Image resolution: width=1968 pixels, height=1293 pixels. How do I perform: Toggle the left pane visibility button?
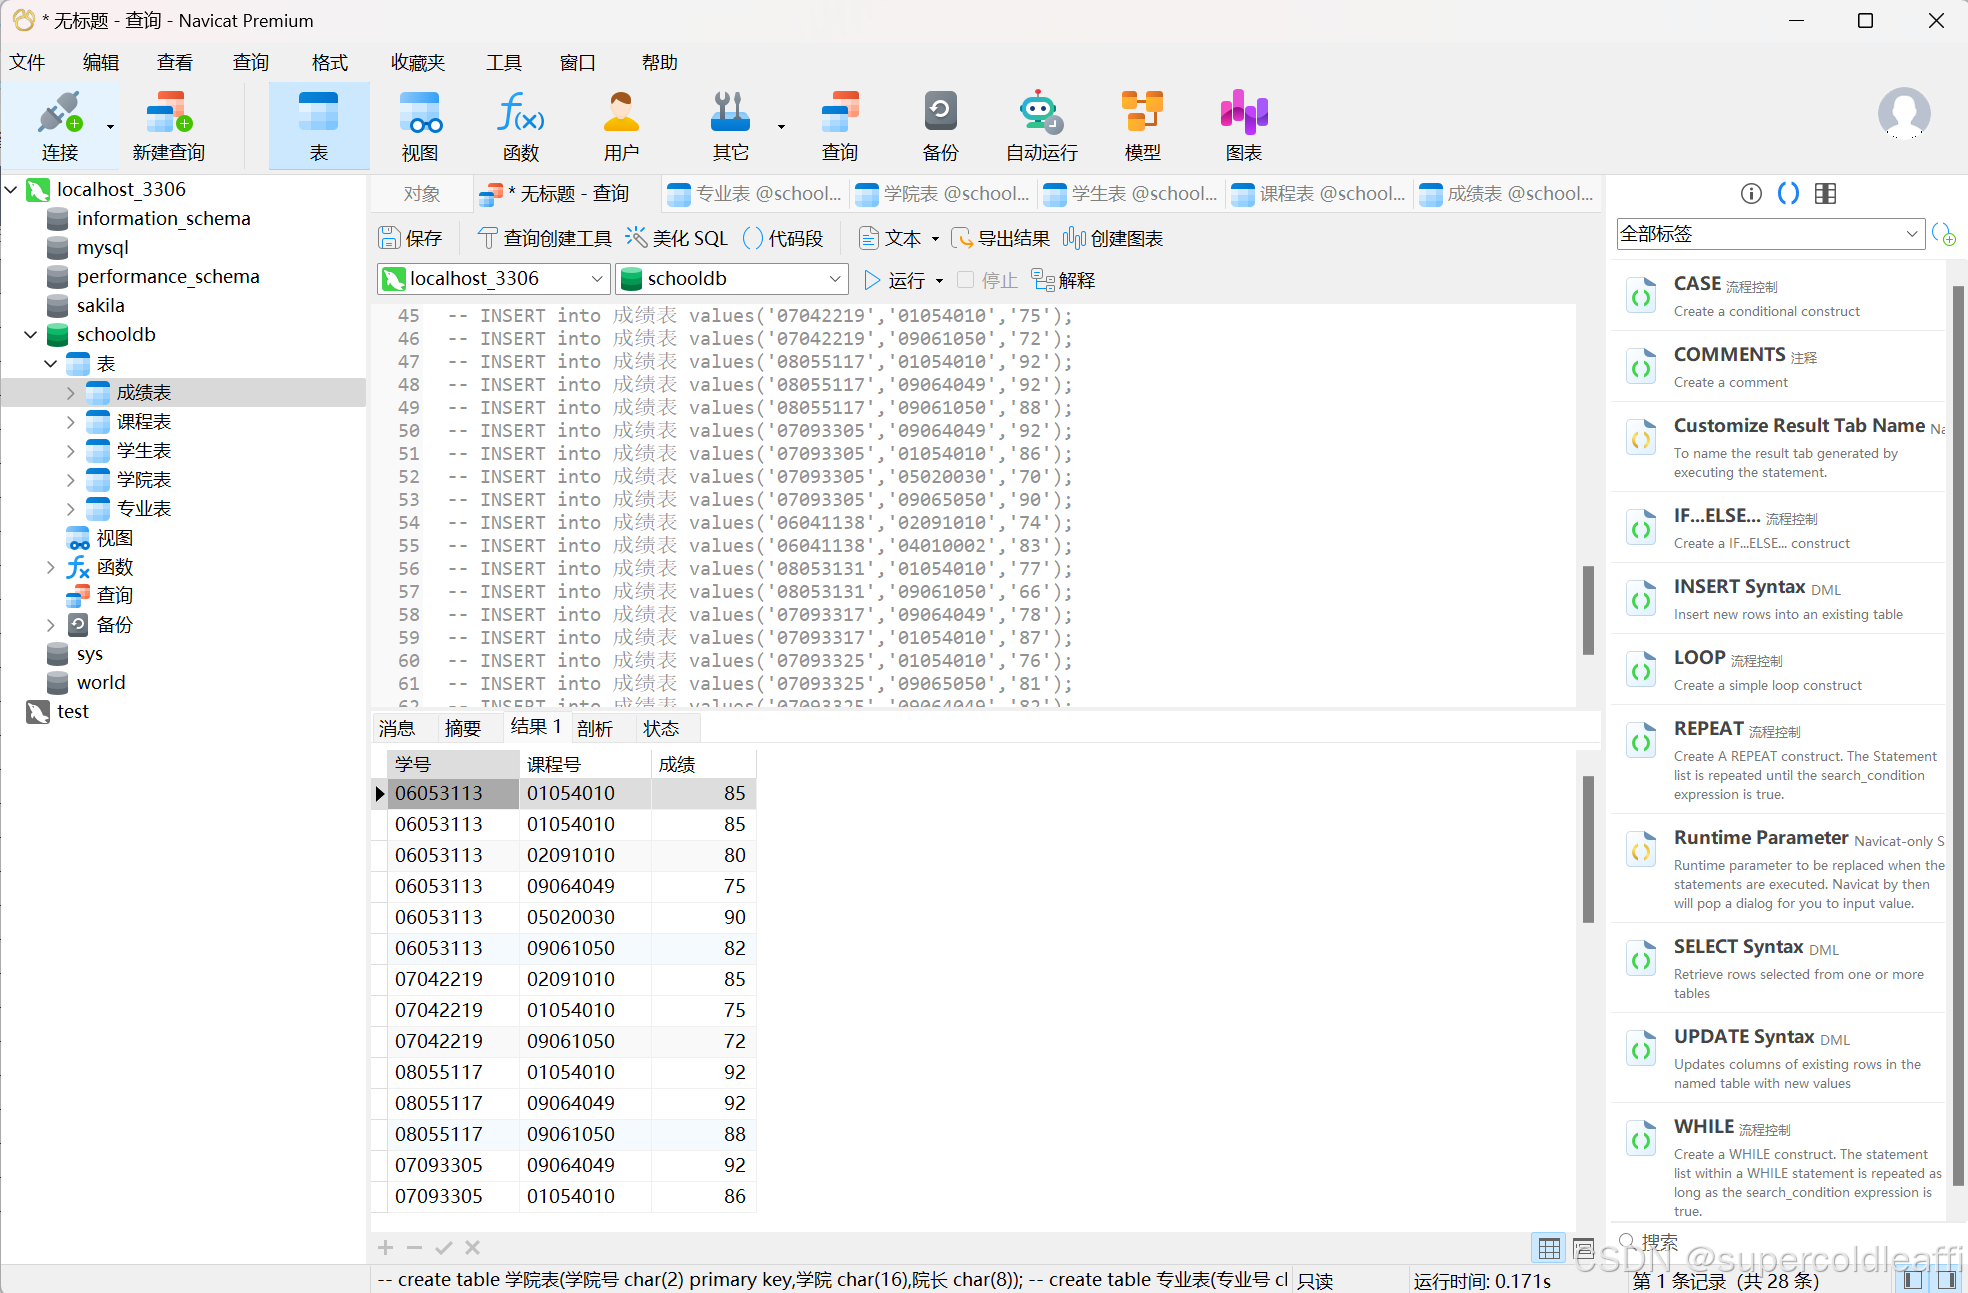click(1913, 1279)
